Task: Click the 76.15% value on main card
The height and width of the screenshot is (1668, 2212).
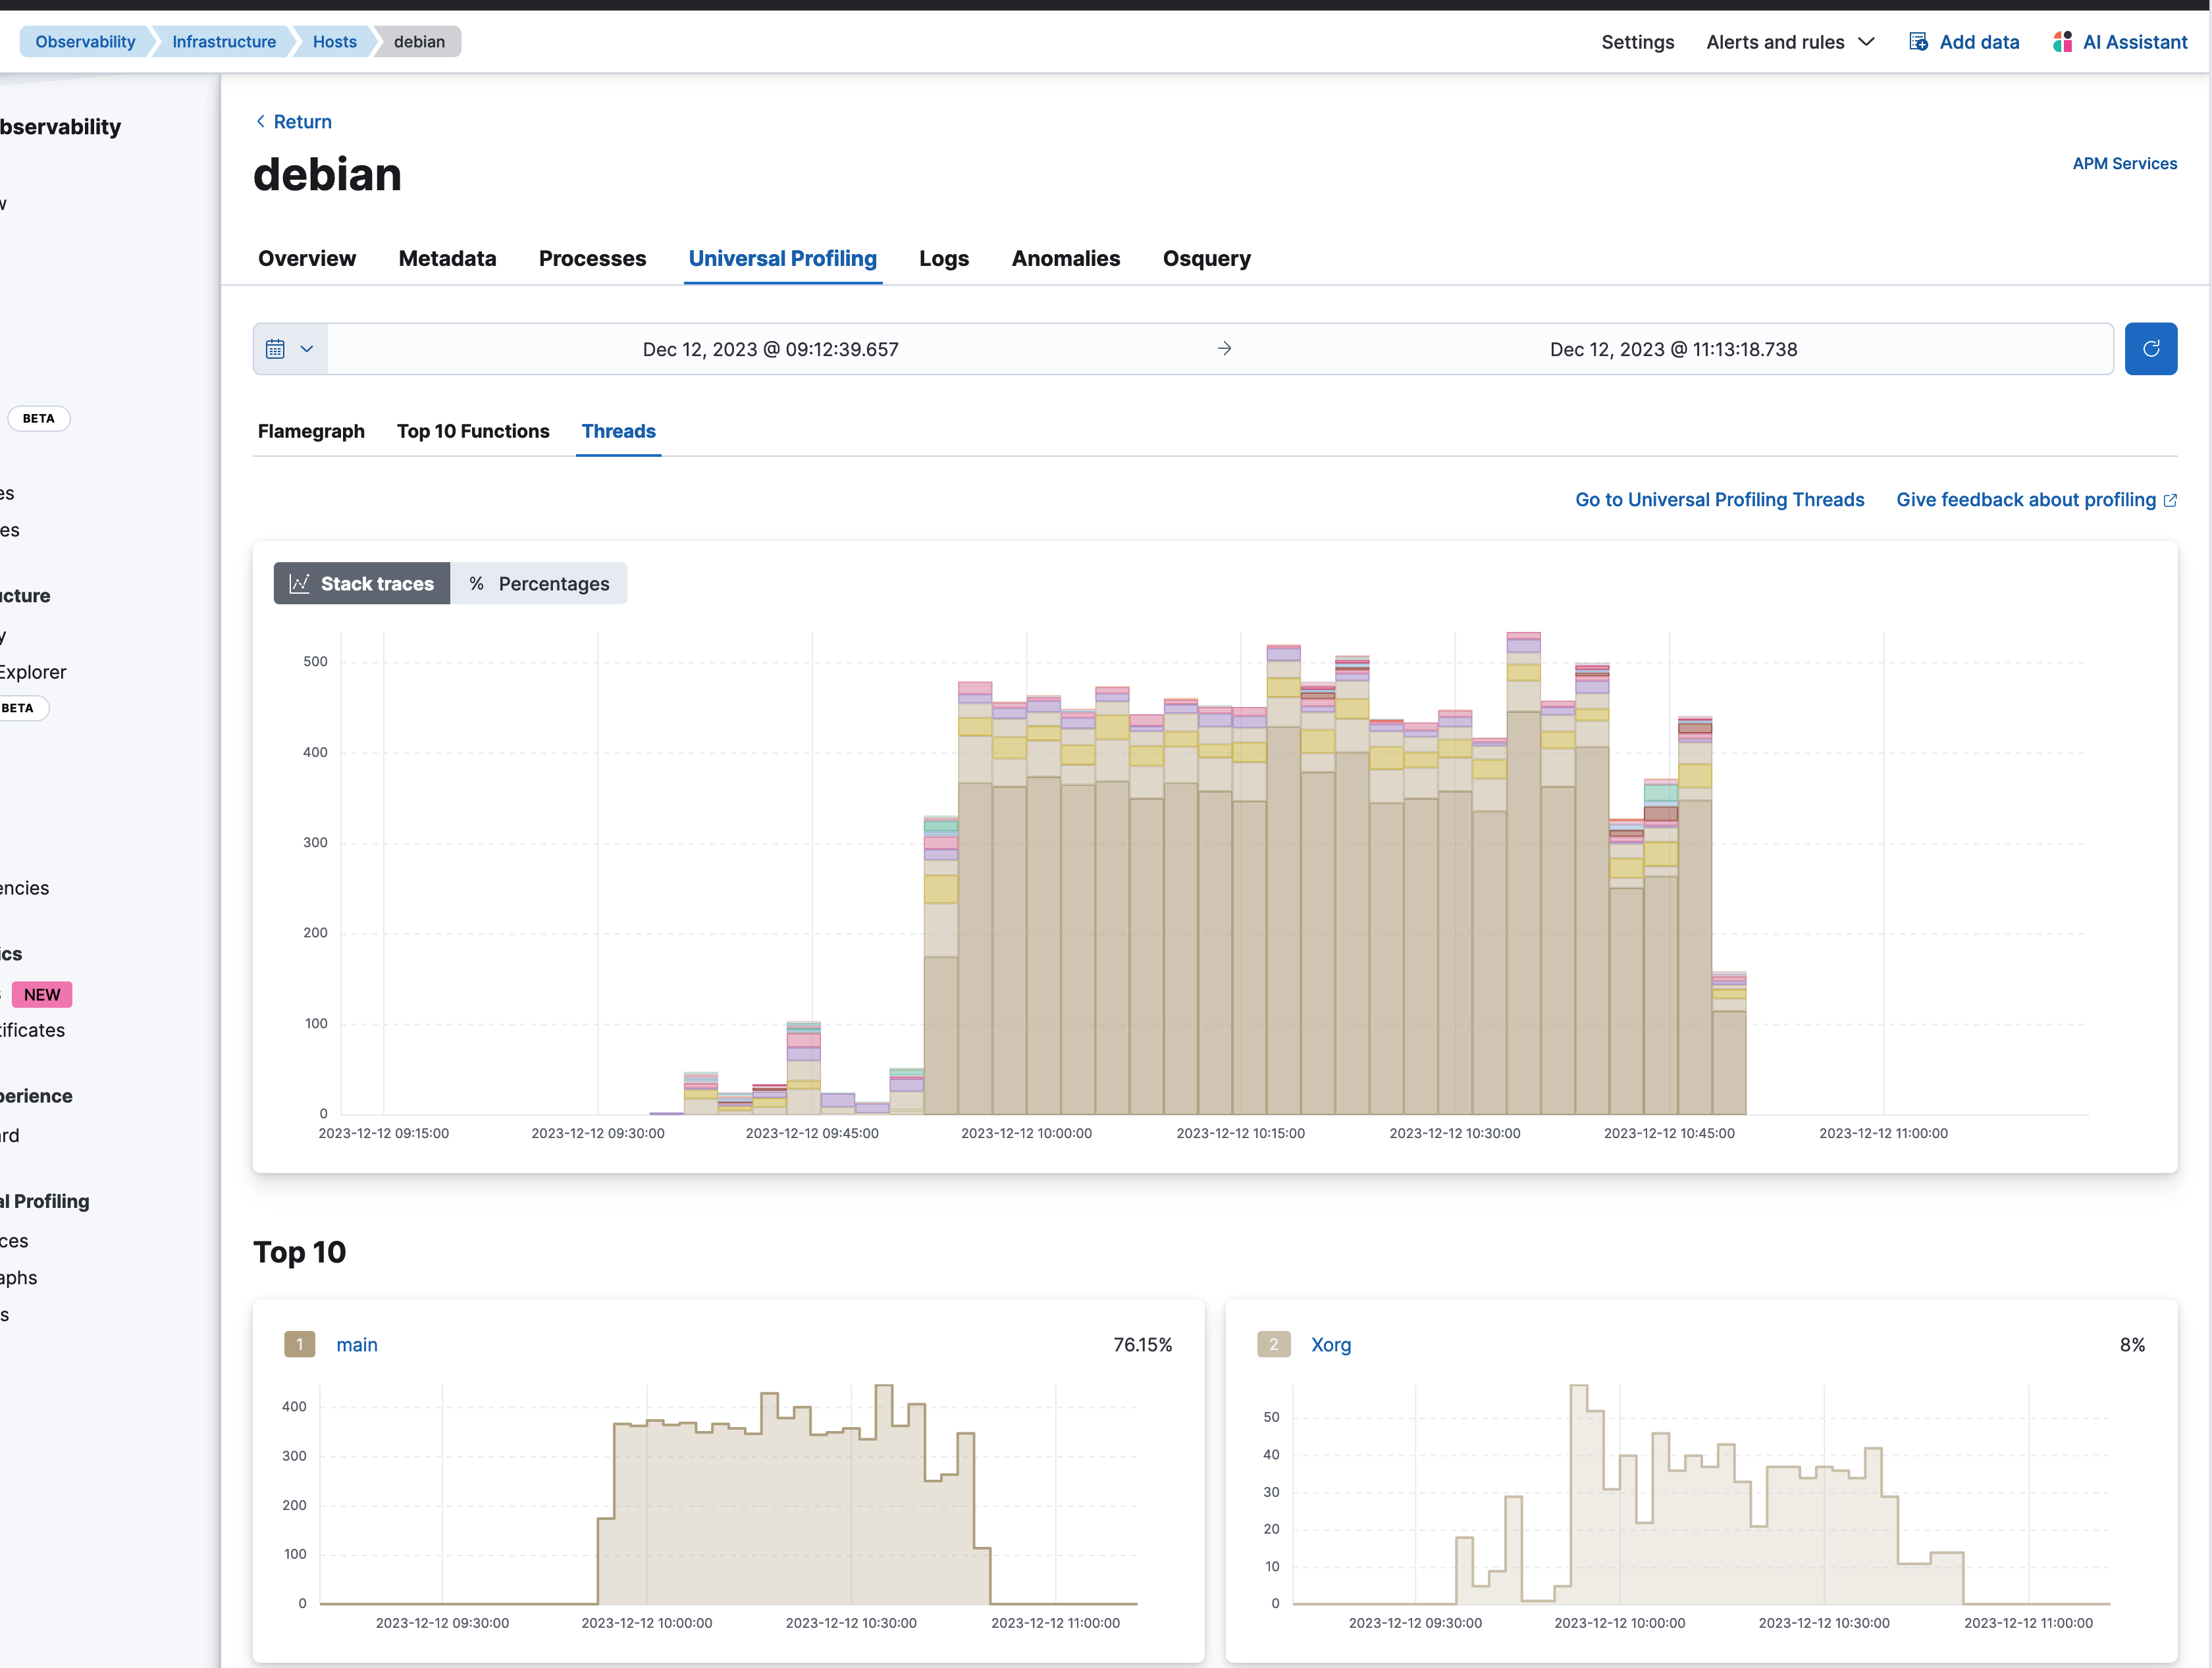Action: [1142, 1344]
